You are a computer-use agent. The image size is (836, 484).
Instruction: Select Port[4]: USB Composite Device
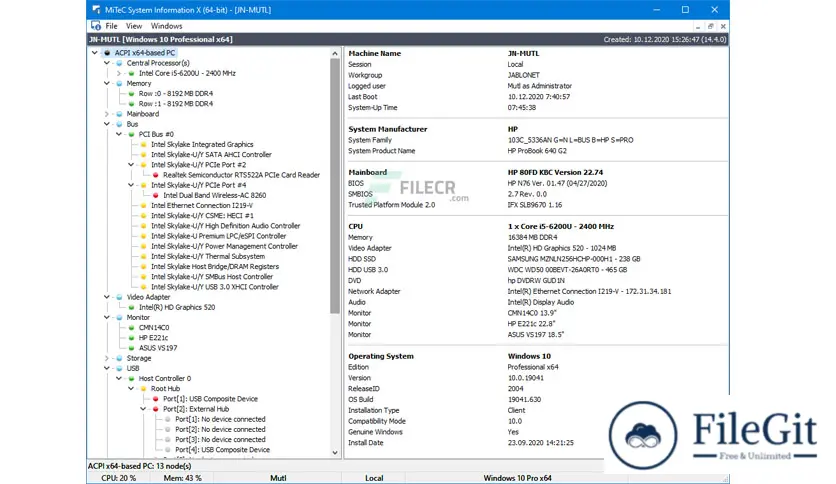pos(222,450)
